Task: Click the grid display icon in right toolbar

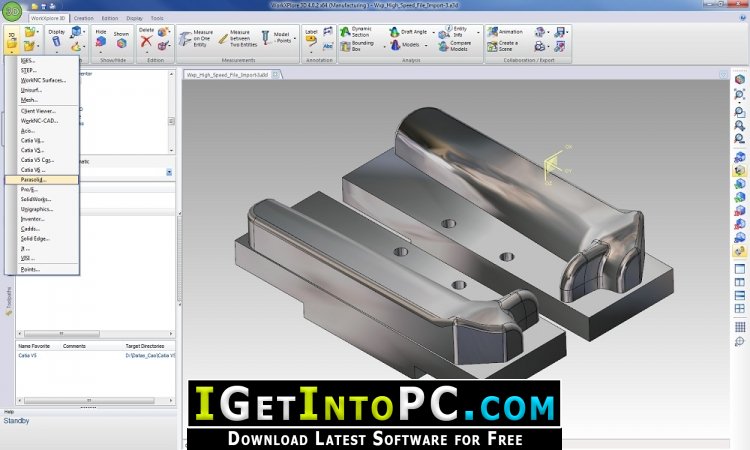Action: pos(740,327)
